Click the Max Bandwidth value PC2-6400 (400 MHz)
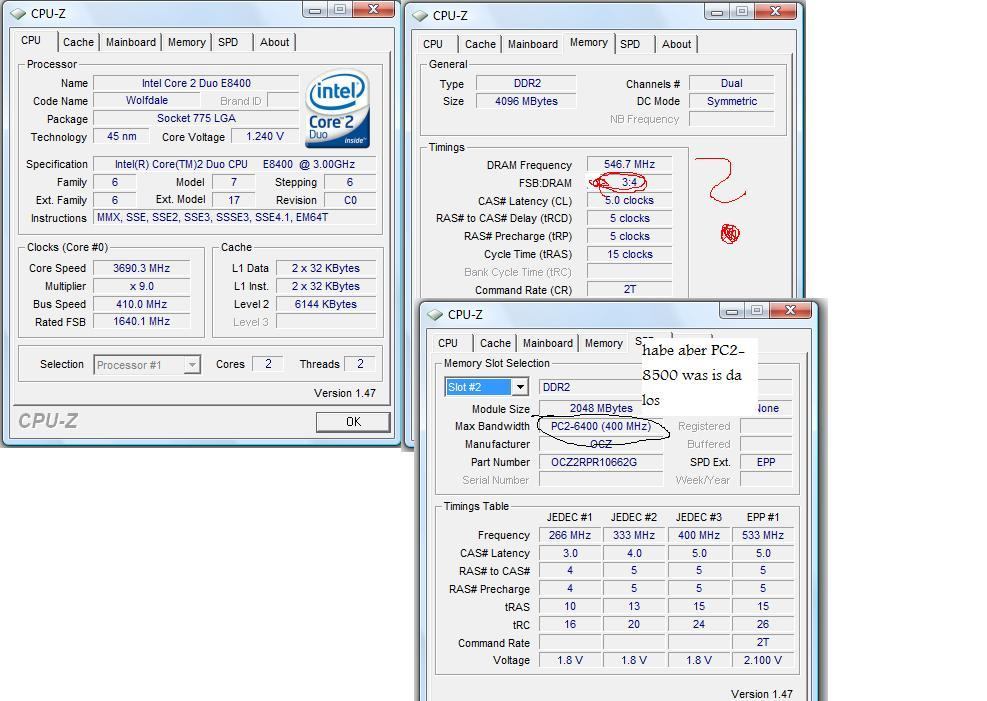 [601, 426]
